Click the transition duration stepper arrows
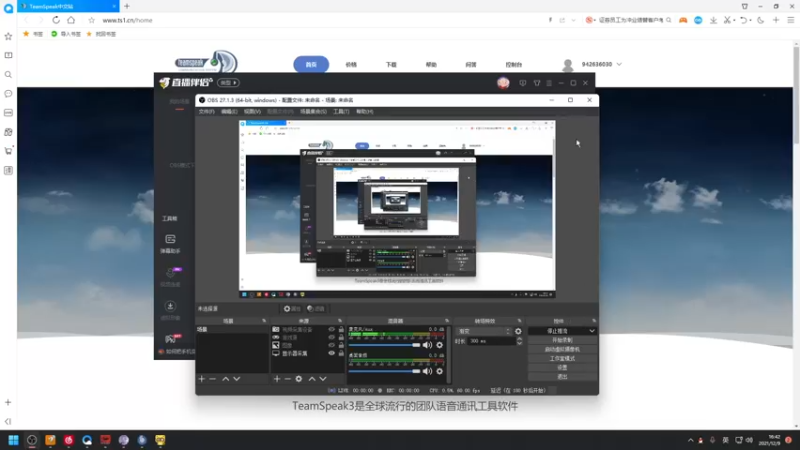 click(x=519, y=341)
